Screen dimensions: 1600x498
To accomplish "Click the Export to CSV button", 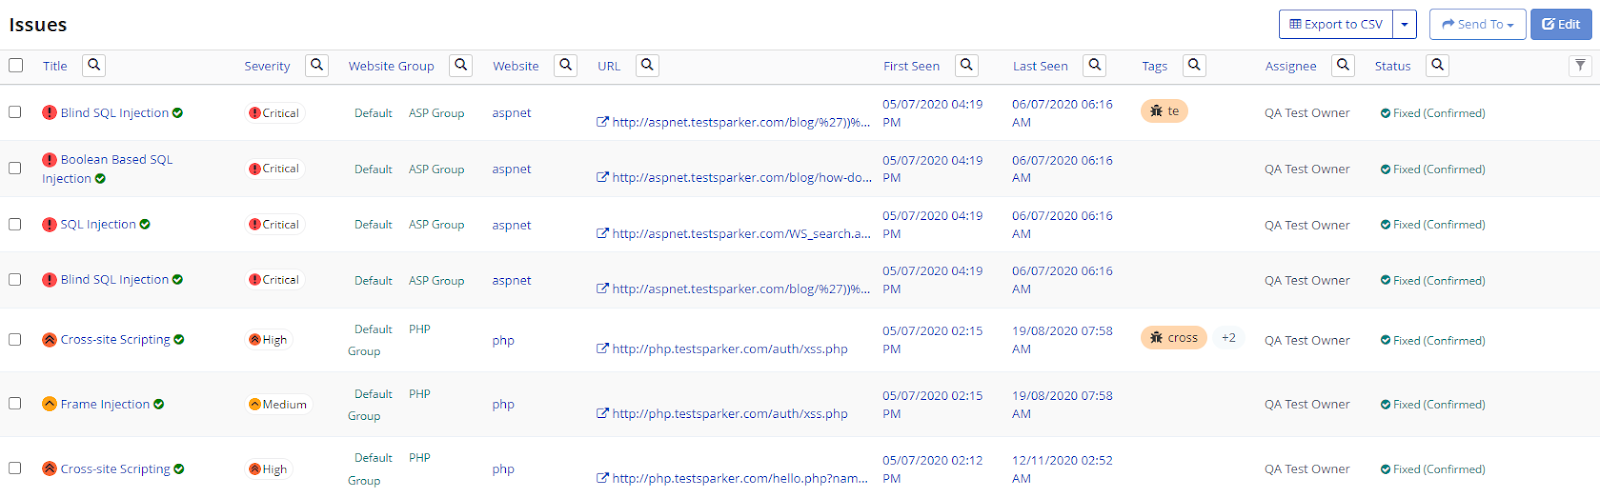I will 1336,24.
